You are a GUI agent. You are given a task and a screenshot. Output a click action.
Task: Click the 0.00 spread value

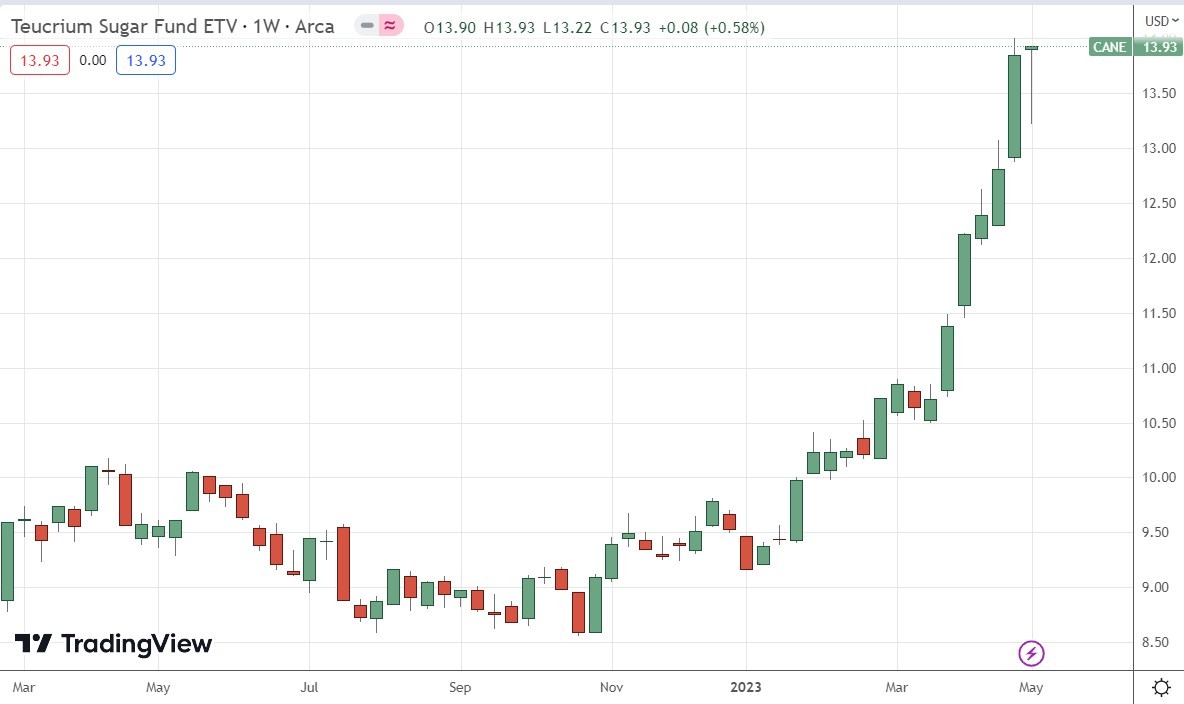[x=93, y=61]
